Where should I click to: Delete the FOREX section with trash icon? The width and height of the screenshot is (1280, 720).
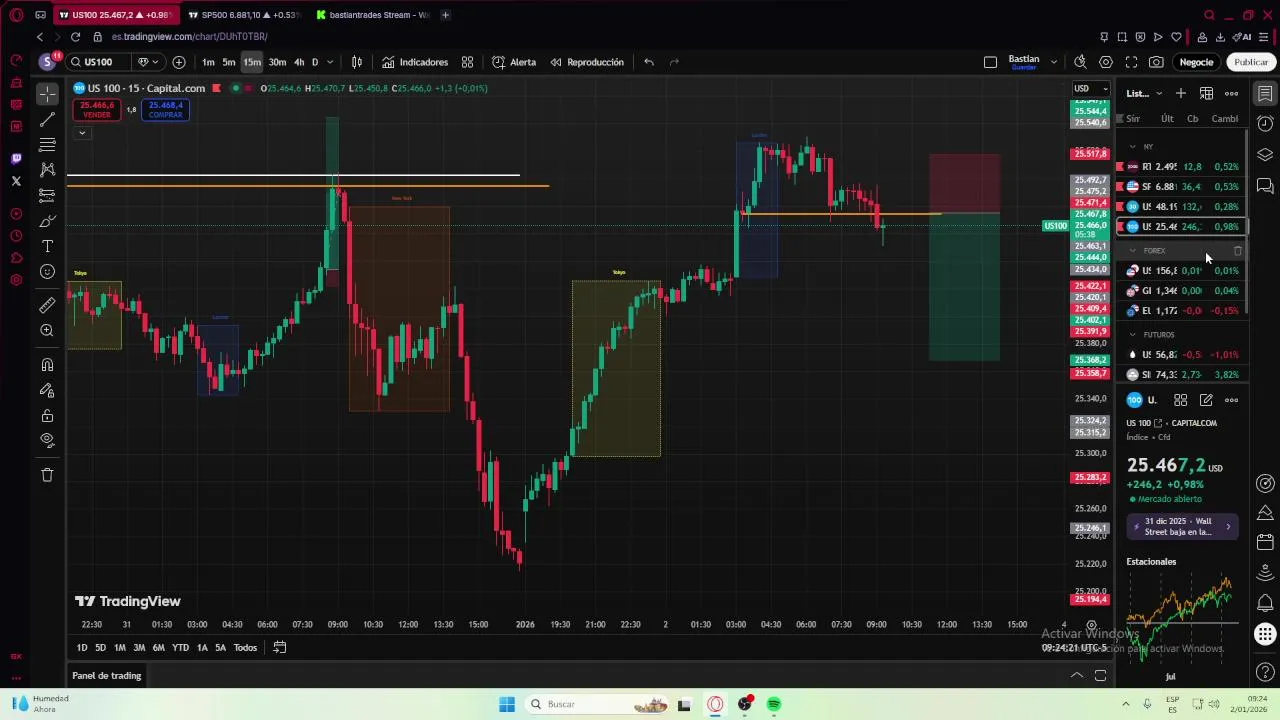pyautogui.click(x=1237, y=251)
